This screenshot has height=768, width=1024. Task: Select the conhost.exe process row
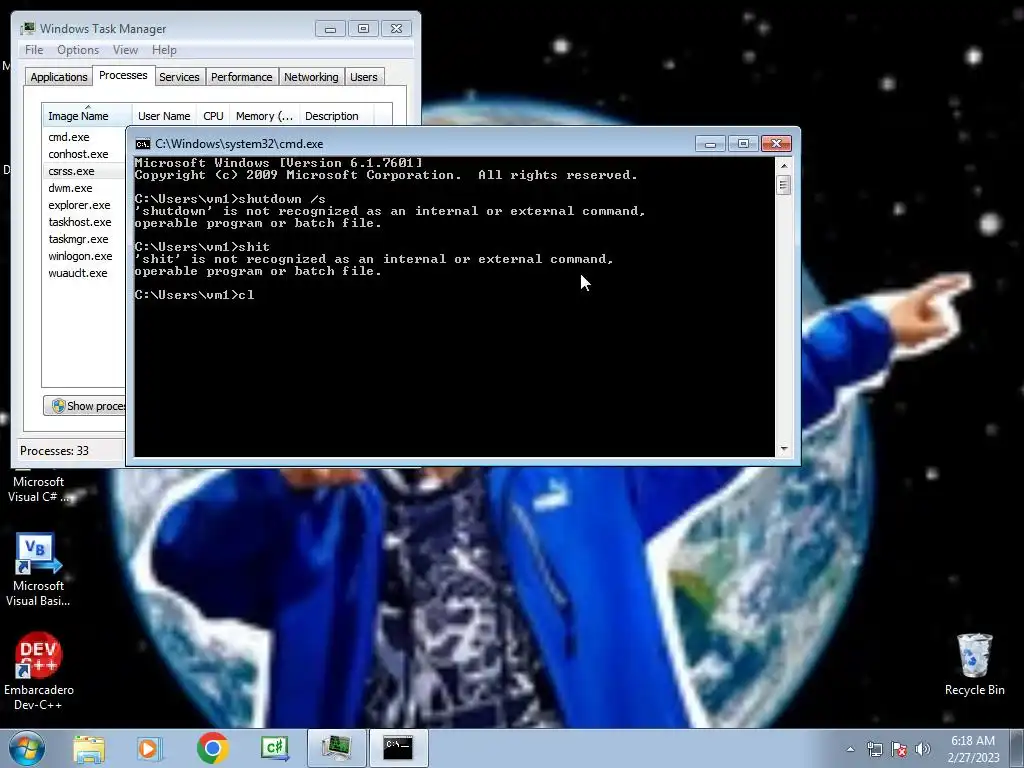84,154
